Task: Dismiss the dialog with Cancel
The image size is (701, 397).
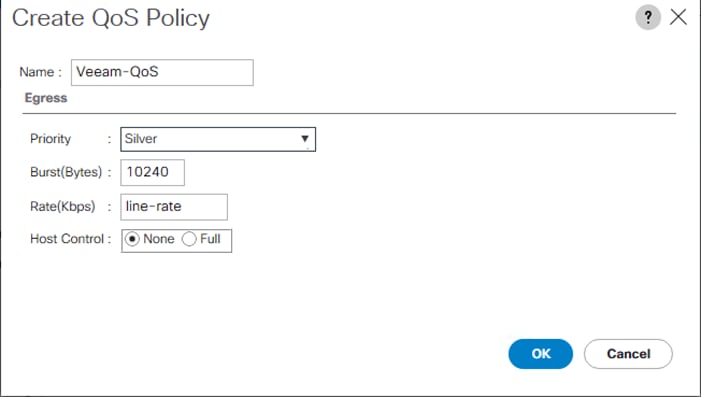Action: point(628,354)
